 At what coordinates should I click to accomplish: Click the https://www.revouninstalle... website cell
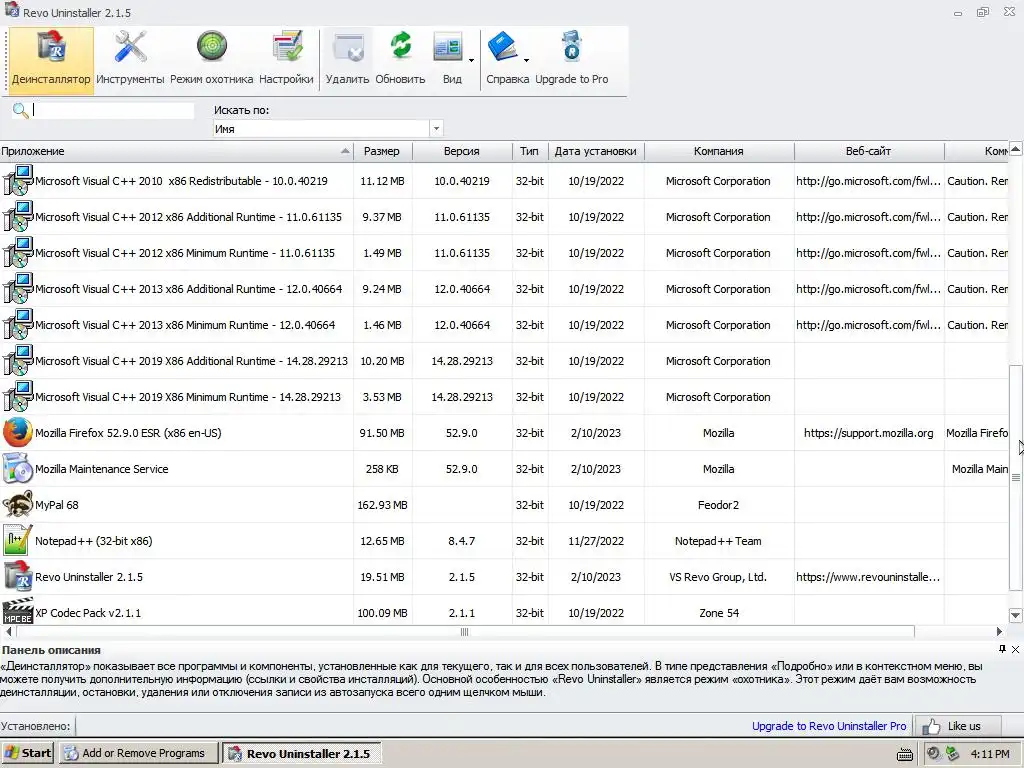pos(869,577)
